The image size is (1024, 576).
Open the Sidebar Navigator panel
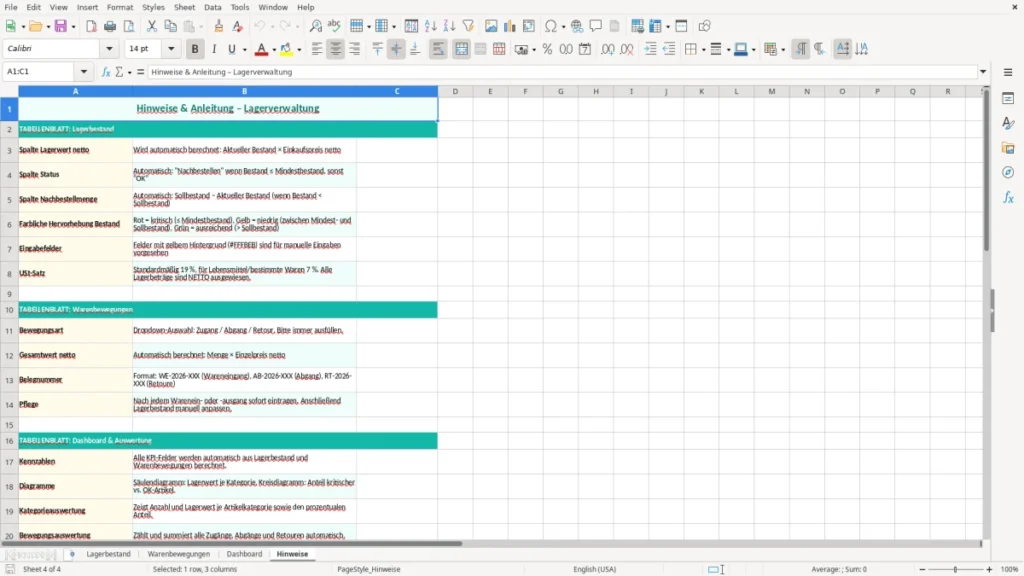[x=1008, y=173]
